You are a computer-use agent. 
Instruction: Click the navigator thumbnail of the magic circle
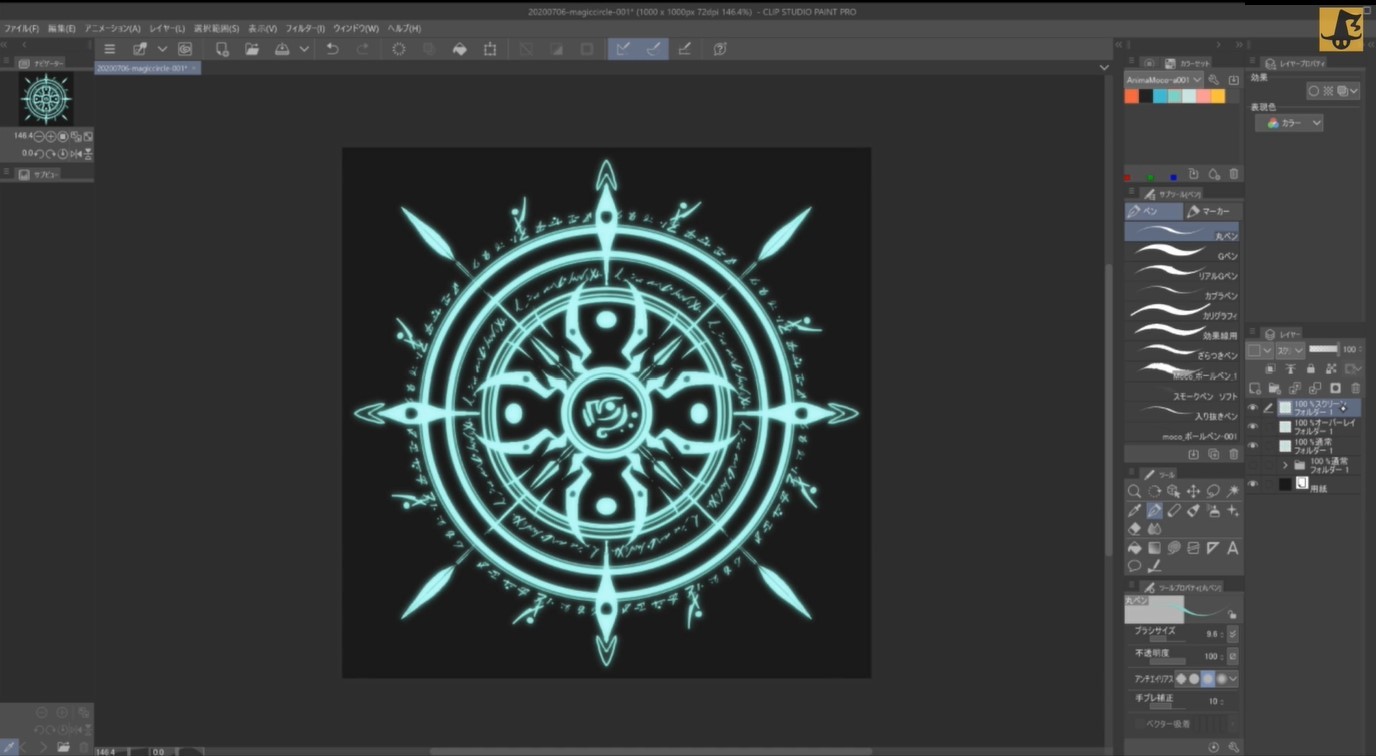45,98
